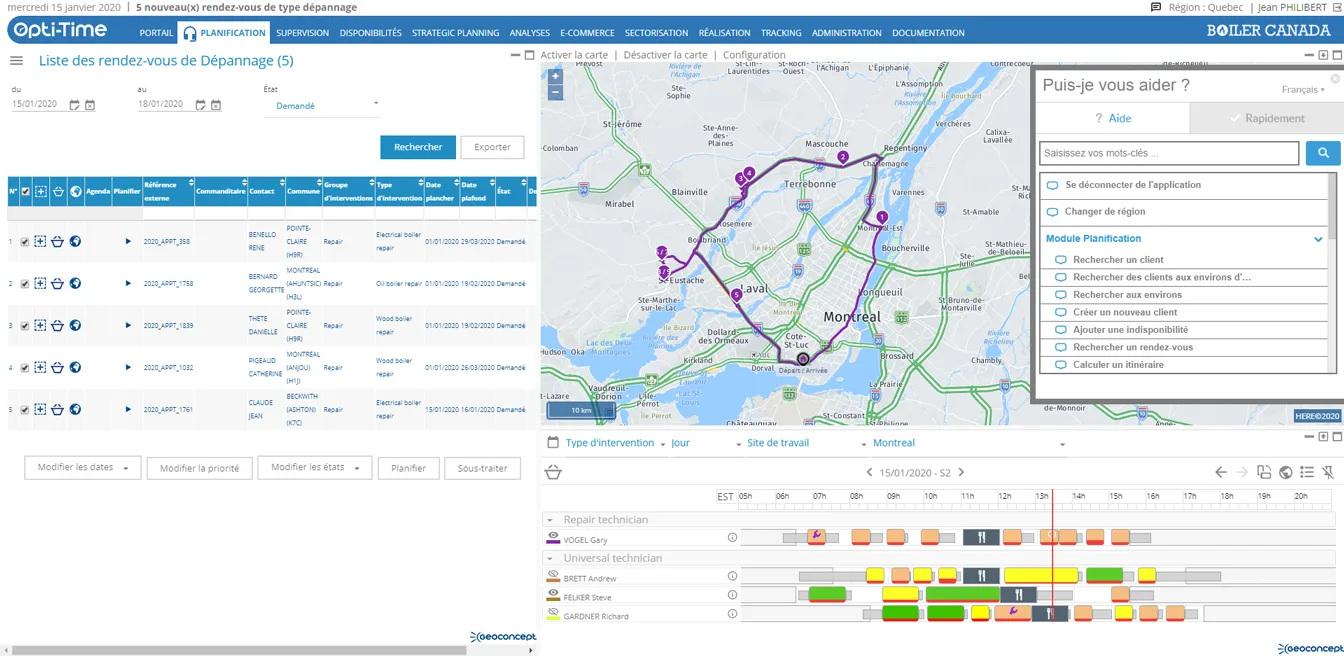1344x656 pixels.
Task: Click the chat message icon near Région
Action: [1156, 7]
